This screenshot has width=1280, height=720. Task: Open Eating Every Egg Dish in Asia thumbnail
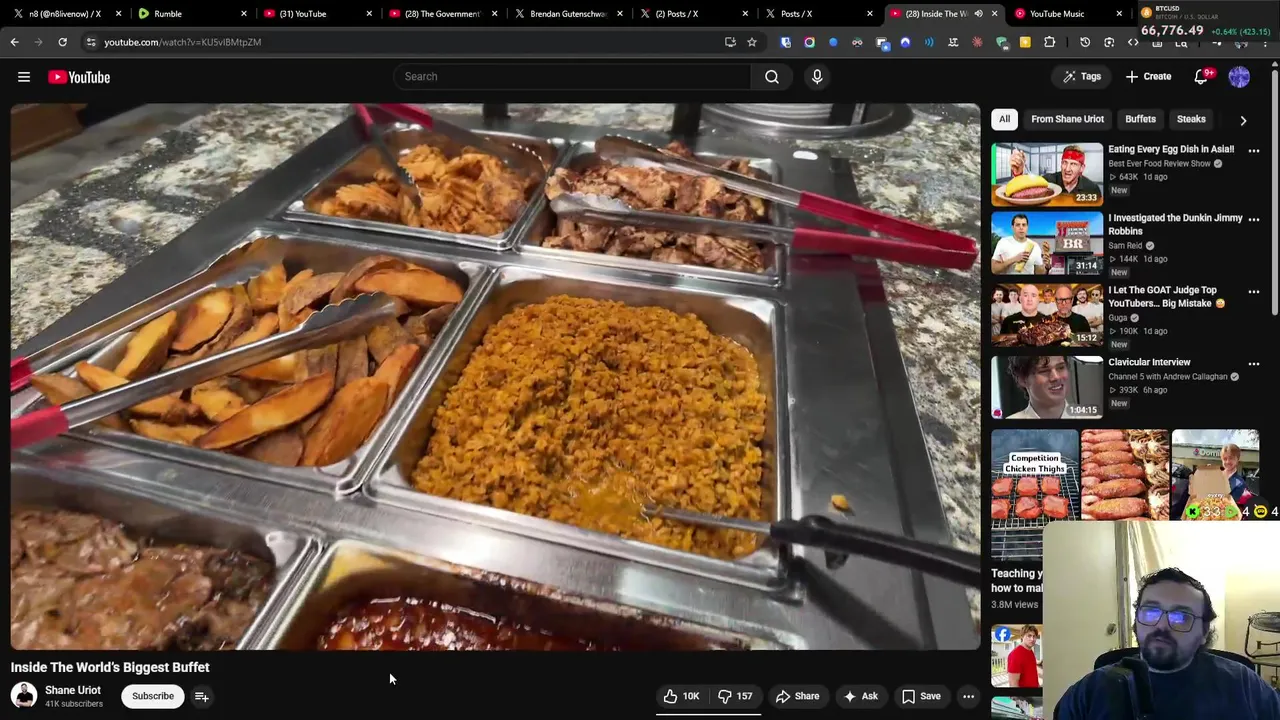point(1047,174)
